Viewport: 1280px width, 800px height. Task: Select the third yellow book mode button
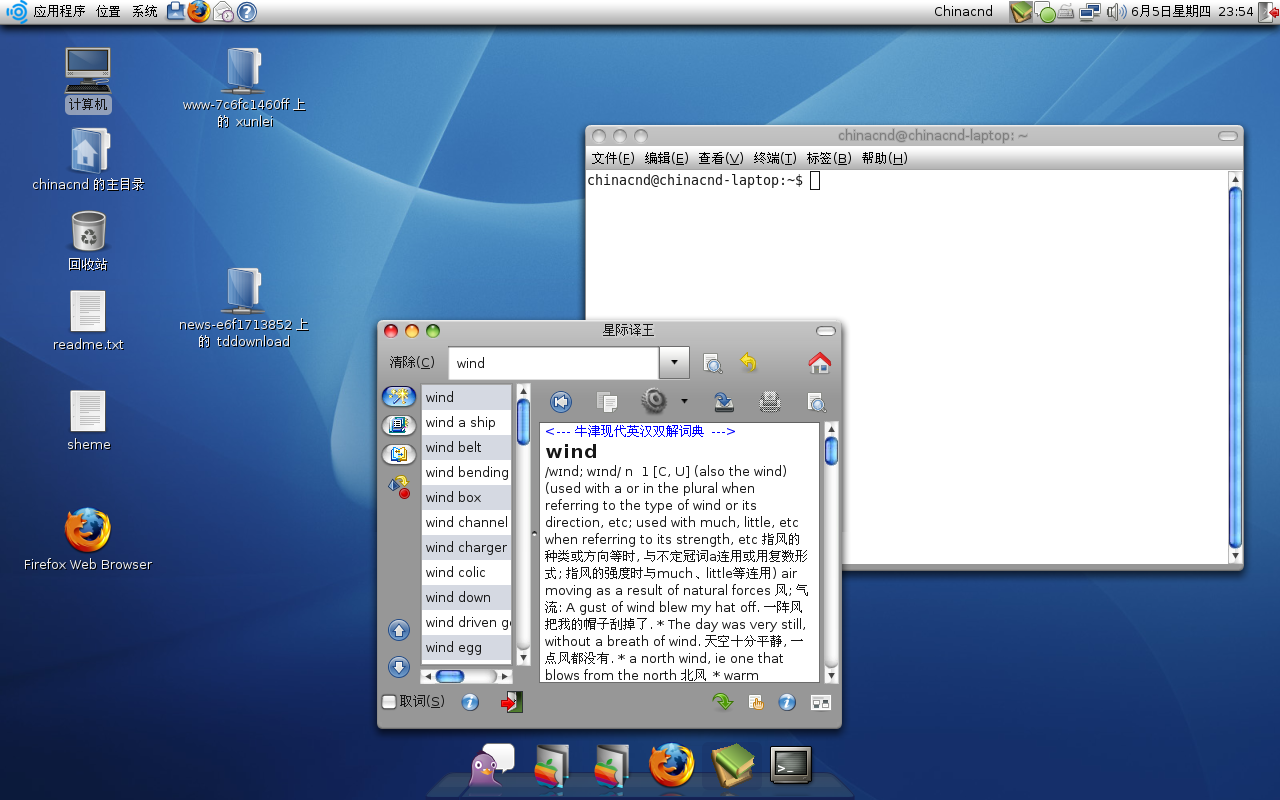click(x=399, y=454)
